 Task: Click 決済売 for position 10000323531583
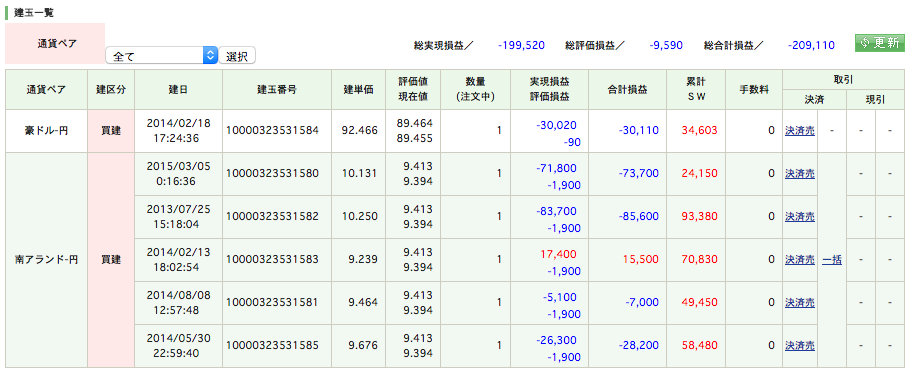point(800,260)
